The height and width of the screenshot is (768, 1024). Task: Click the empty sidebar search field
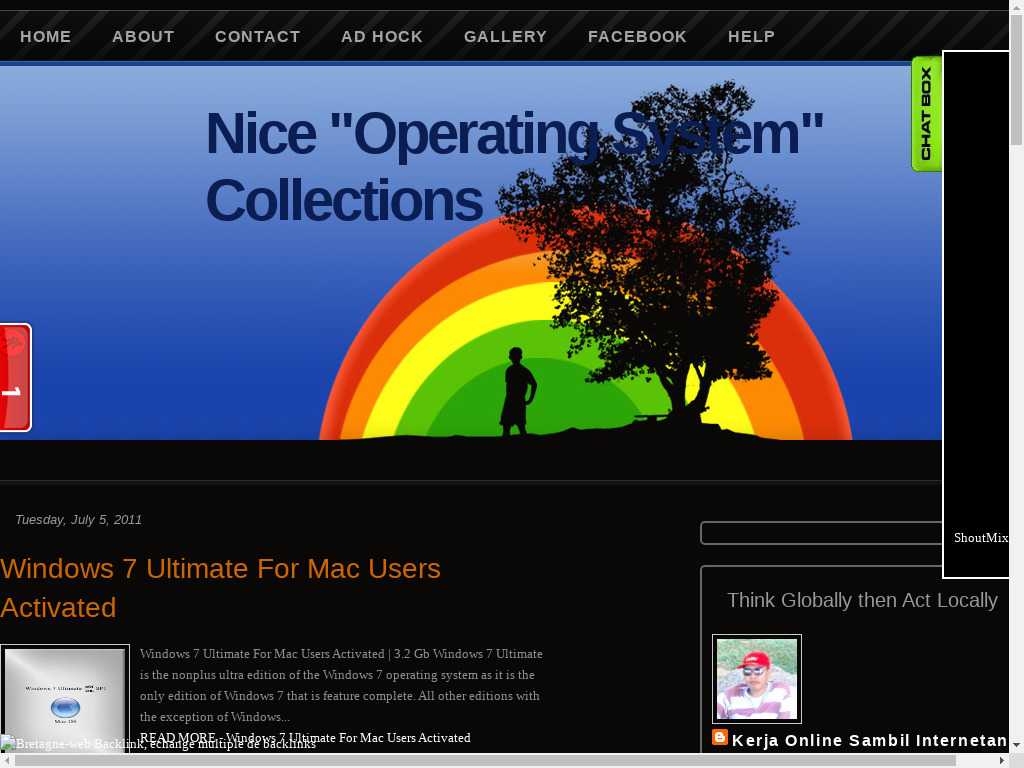[821, 533]
